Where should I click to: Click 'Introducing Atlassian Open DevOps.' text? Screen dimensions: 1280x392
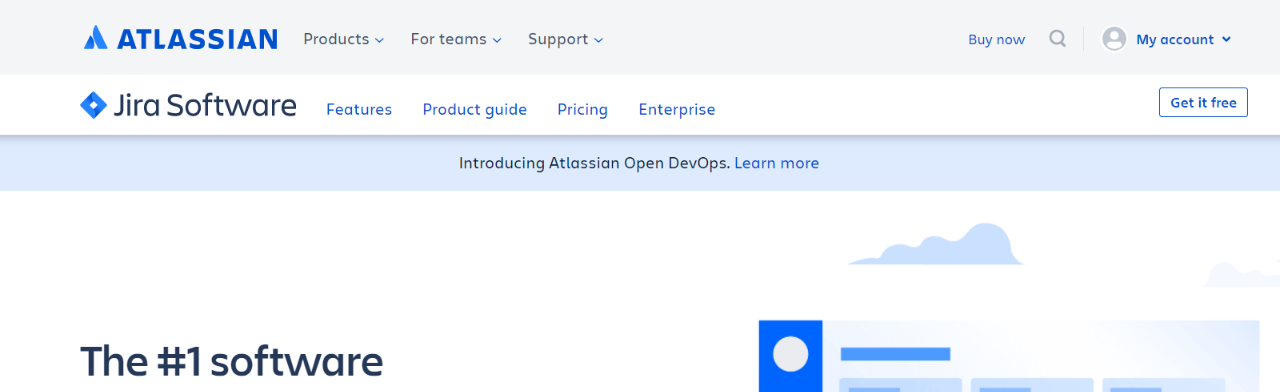pyautogui.click(x=594, y=163)
